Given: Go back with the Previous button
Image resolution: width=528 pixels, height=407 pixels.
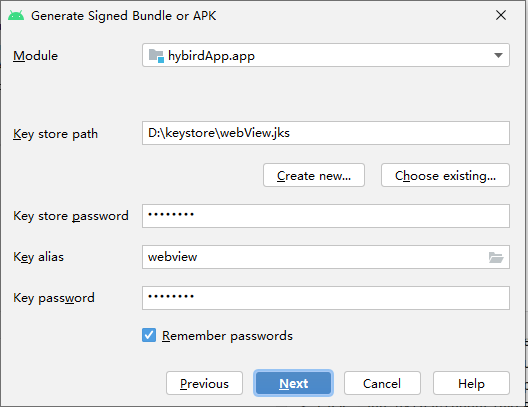Looking at the screenshot, I should coord(204,383).
